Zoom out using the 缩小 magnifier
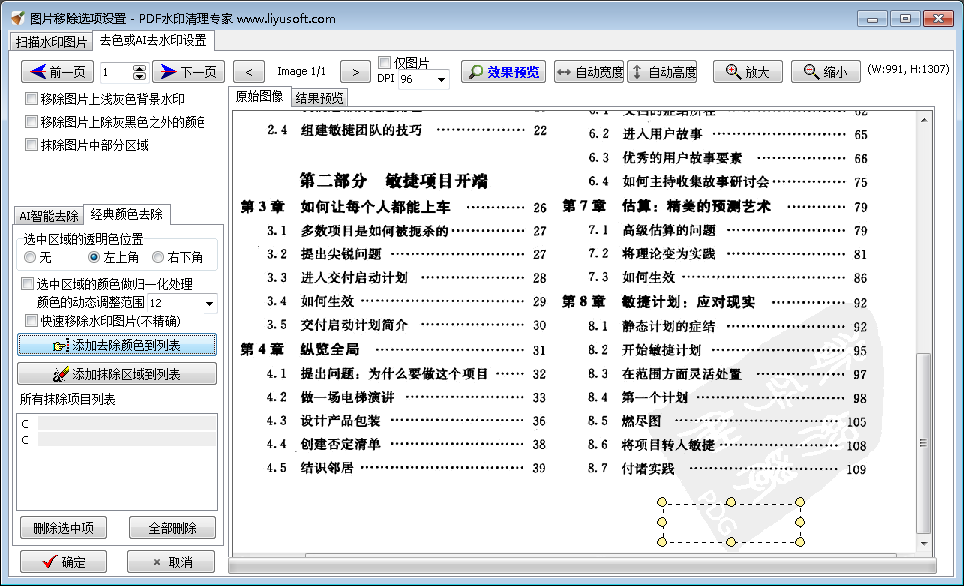Image resolution: width=964 pixels, height=586 pixels. click(x=827, y=71)
